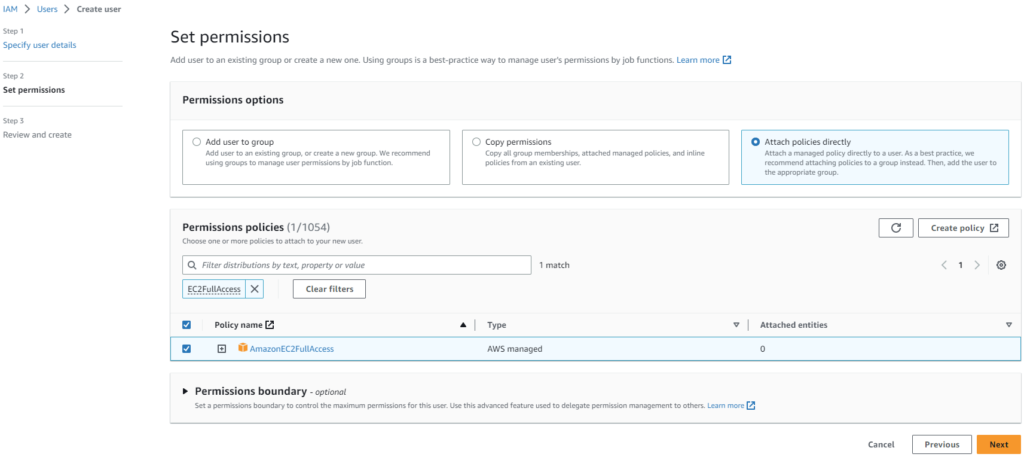Click the Type column header text
Image resolution: width=1024 pixels, height=457 pixels.
496,324
